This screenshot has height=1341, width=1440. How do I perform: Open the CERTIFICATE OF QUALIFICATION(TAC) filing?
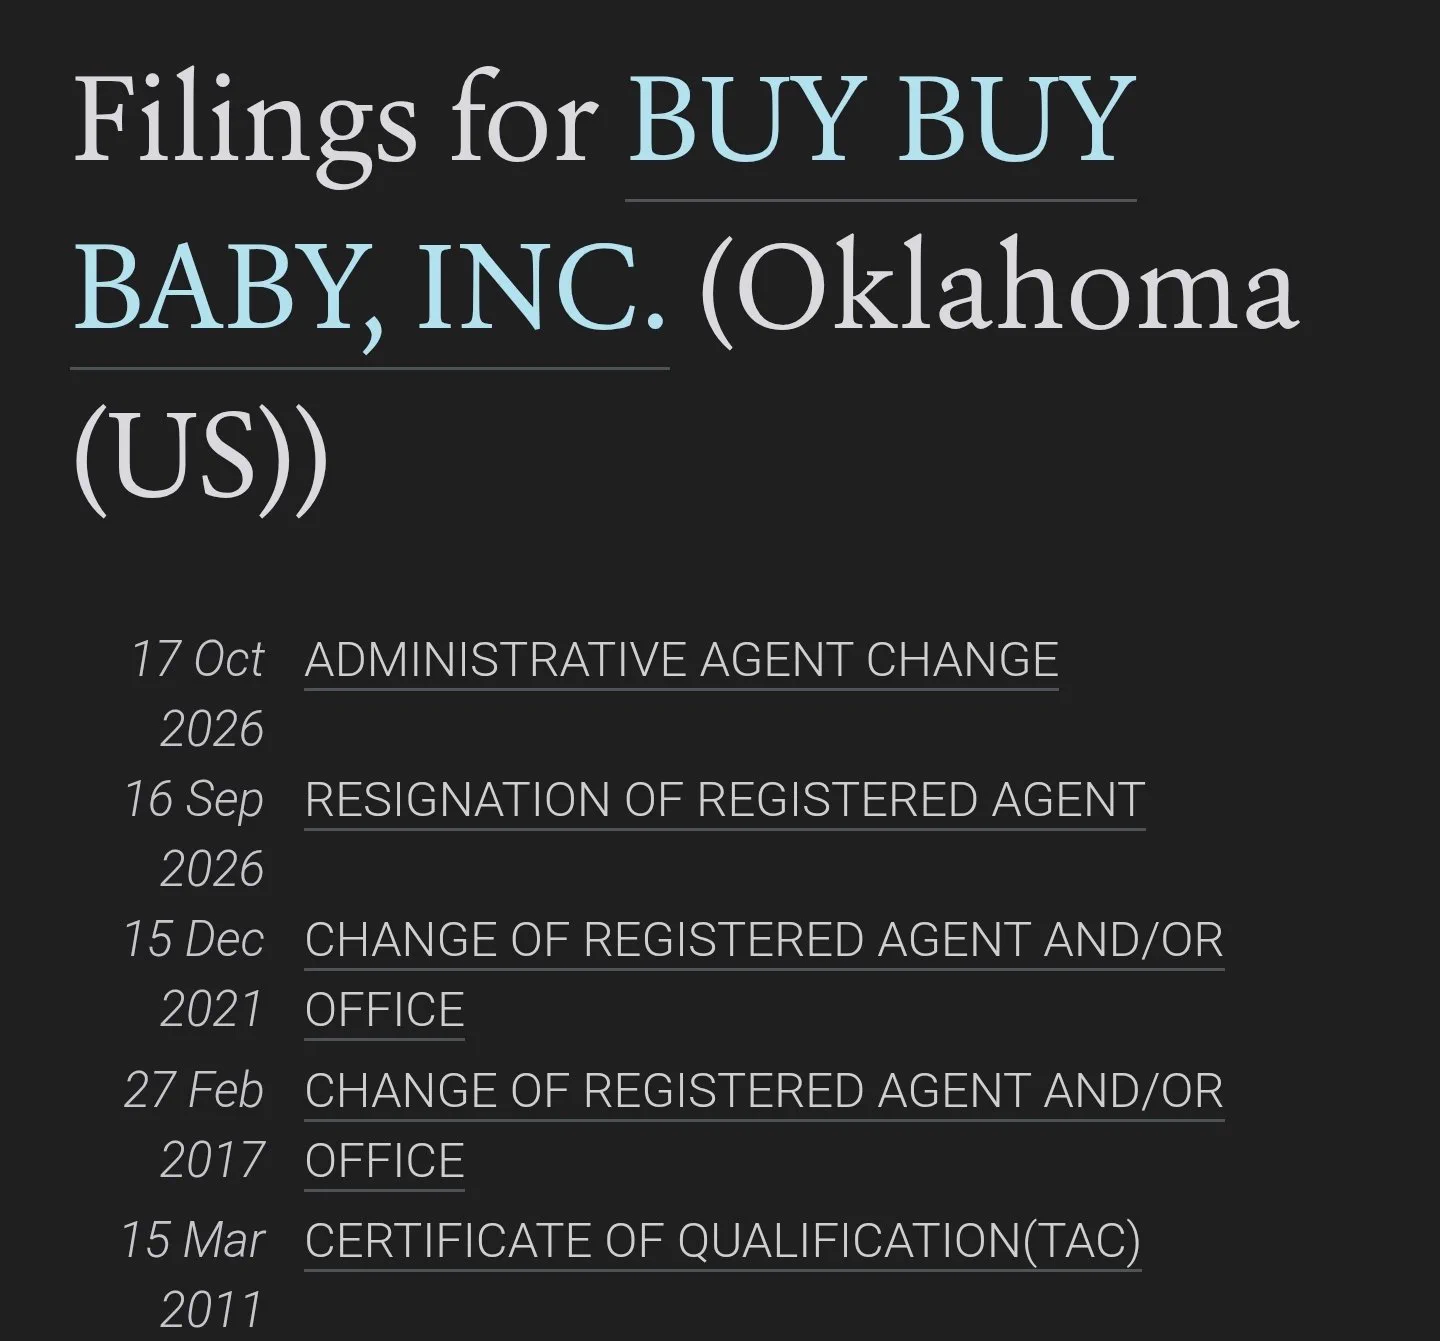(723, 1241)
